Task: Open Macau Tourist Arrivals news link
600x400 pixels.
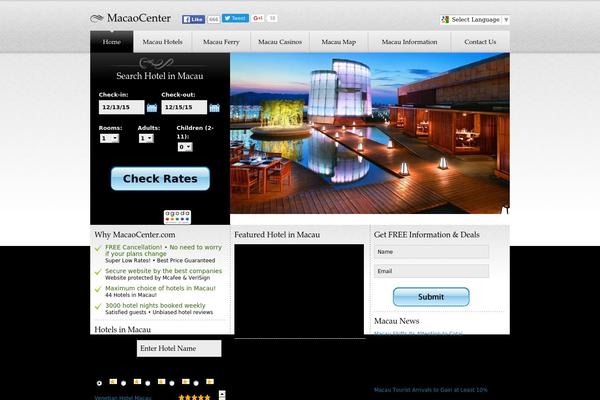Action: coord(431,390)
